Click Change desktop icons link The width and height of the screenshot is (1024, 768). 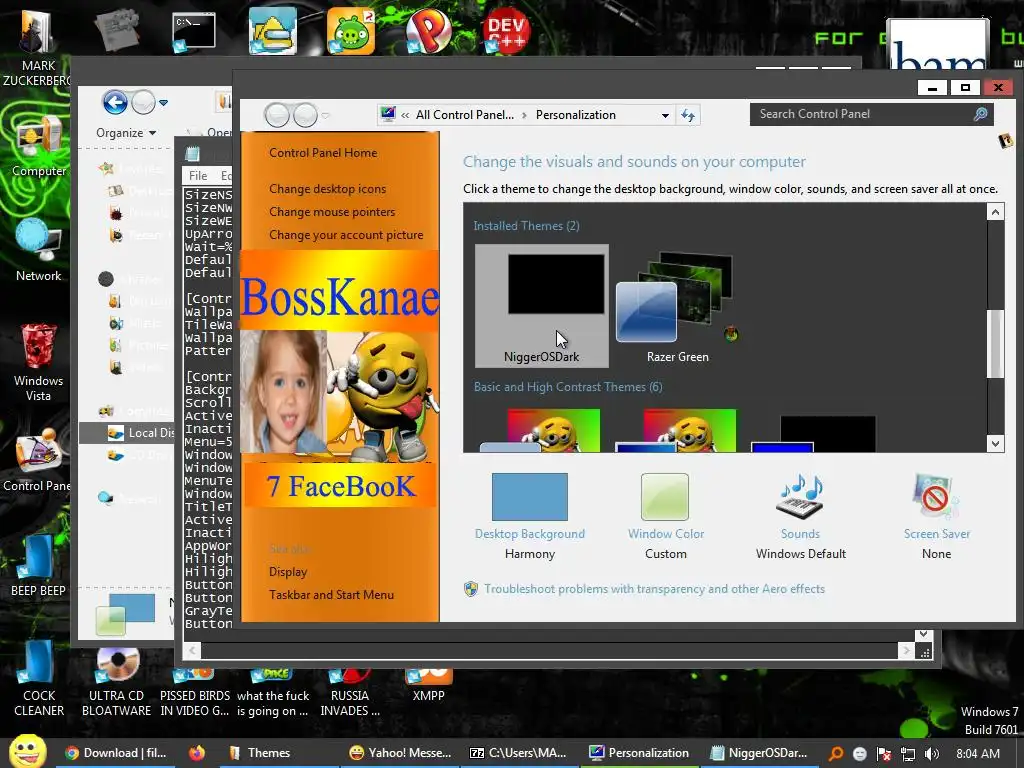tap(327, 189)
